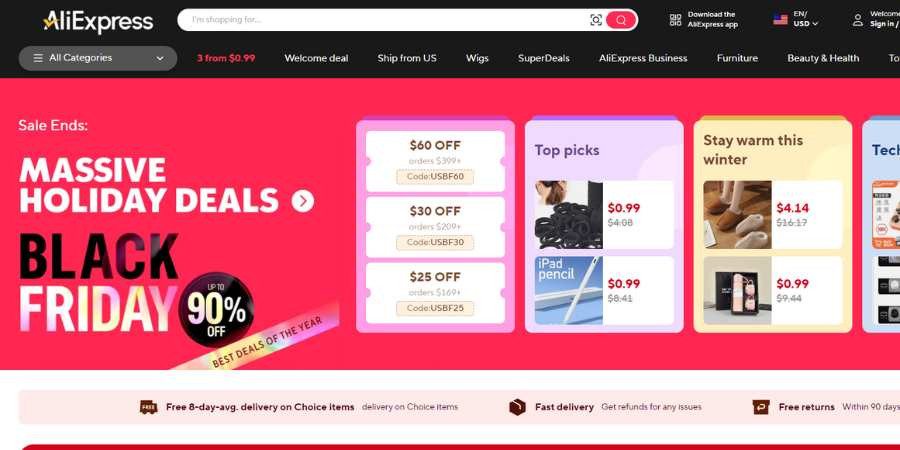Open the iPad pencil product thumbnail
The image size is (900, 450).
pos(569,290)
